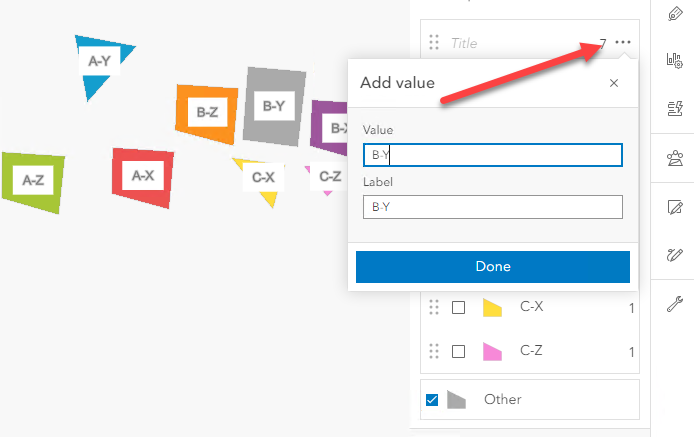
Task: Open the three-dots options menu beside Title
Action: point(624,43)
